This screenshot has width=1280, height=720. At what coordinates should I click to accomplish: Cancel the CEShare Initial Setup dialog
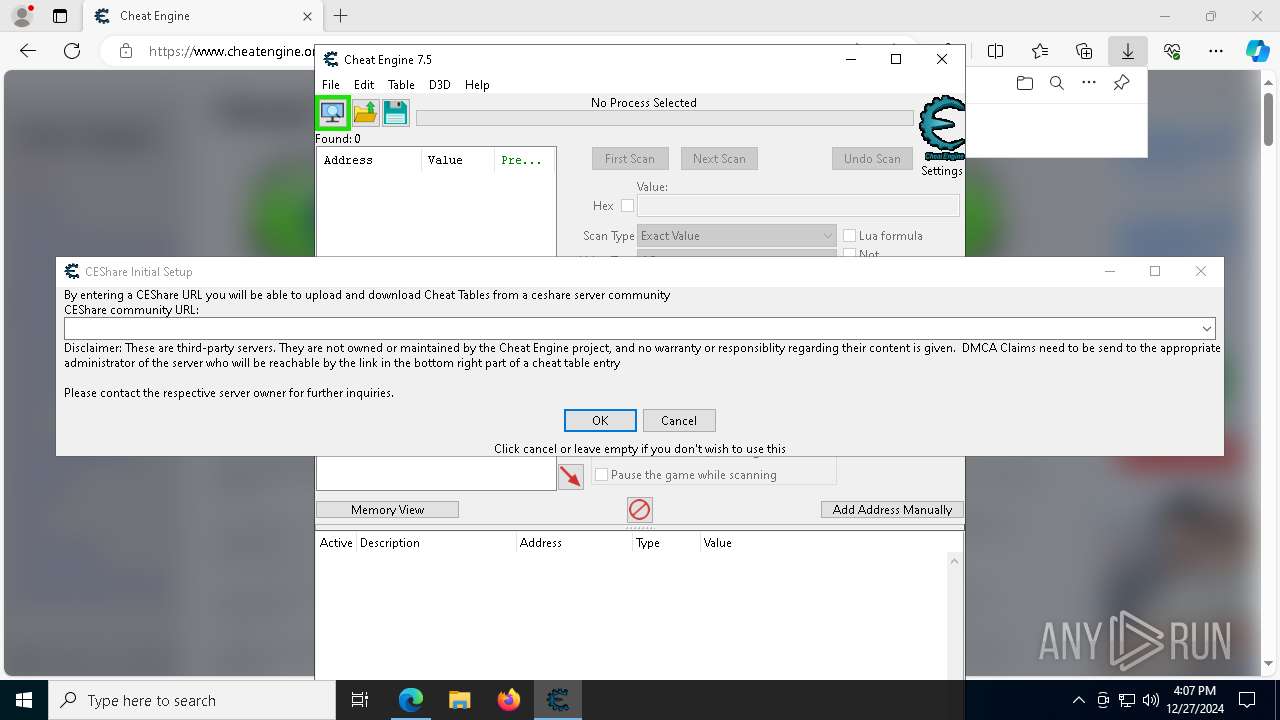point(679,421)
